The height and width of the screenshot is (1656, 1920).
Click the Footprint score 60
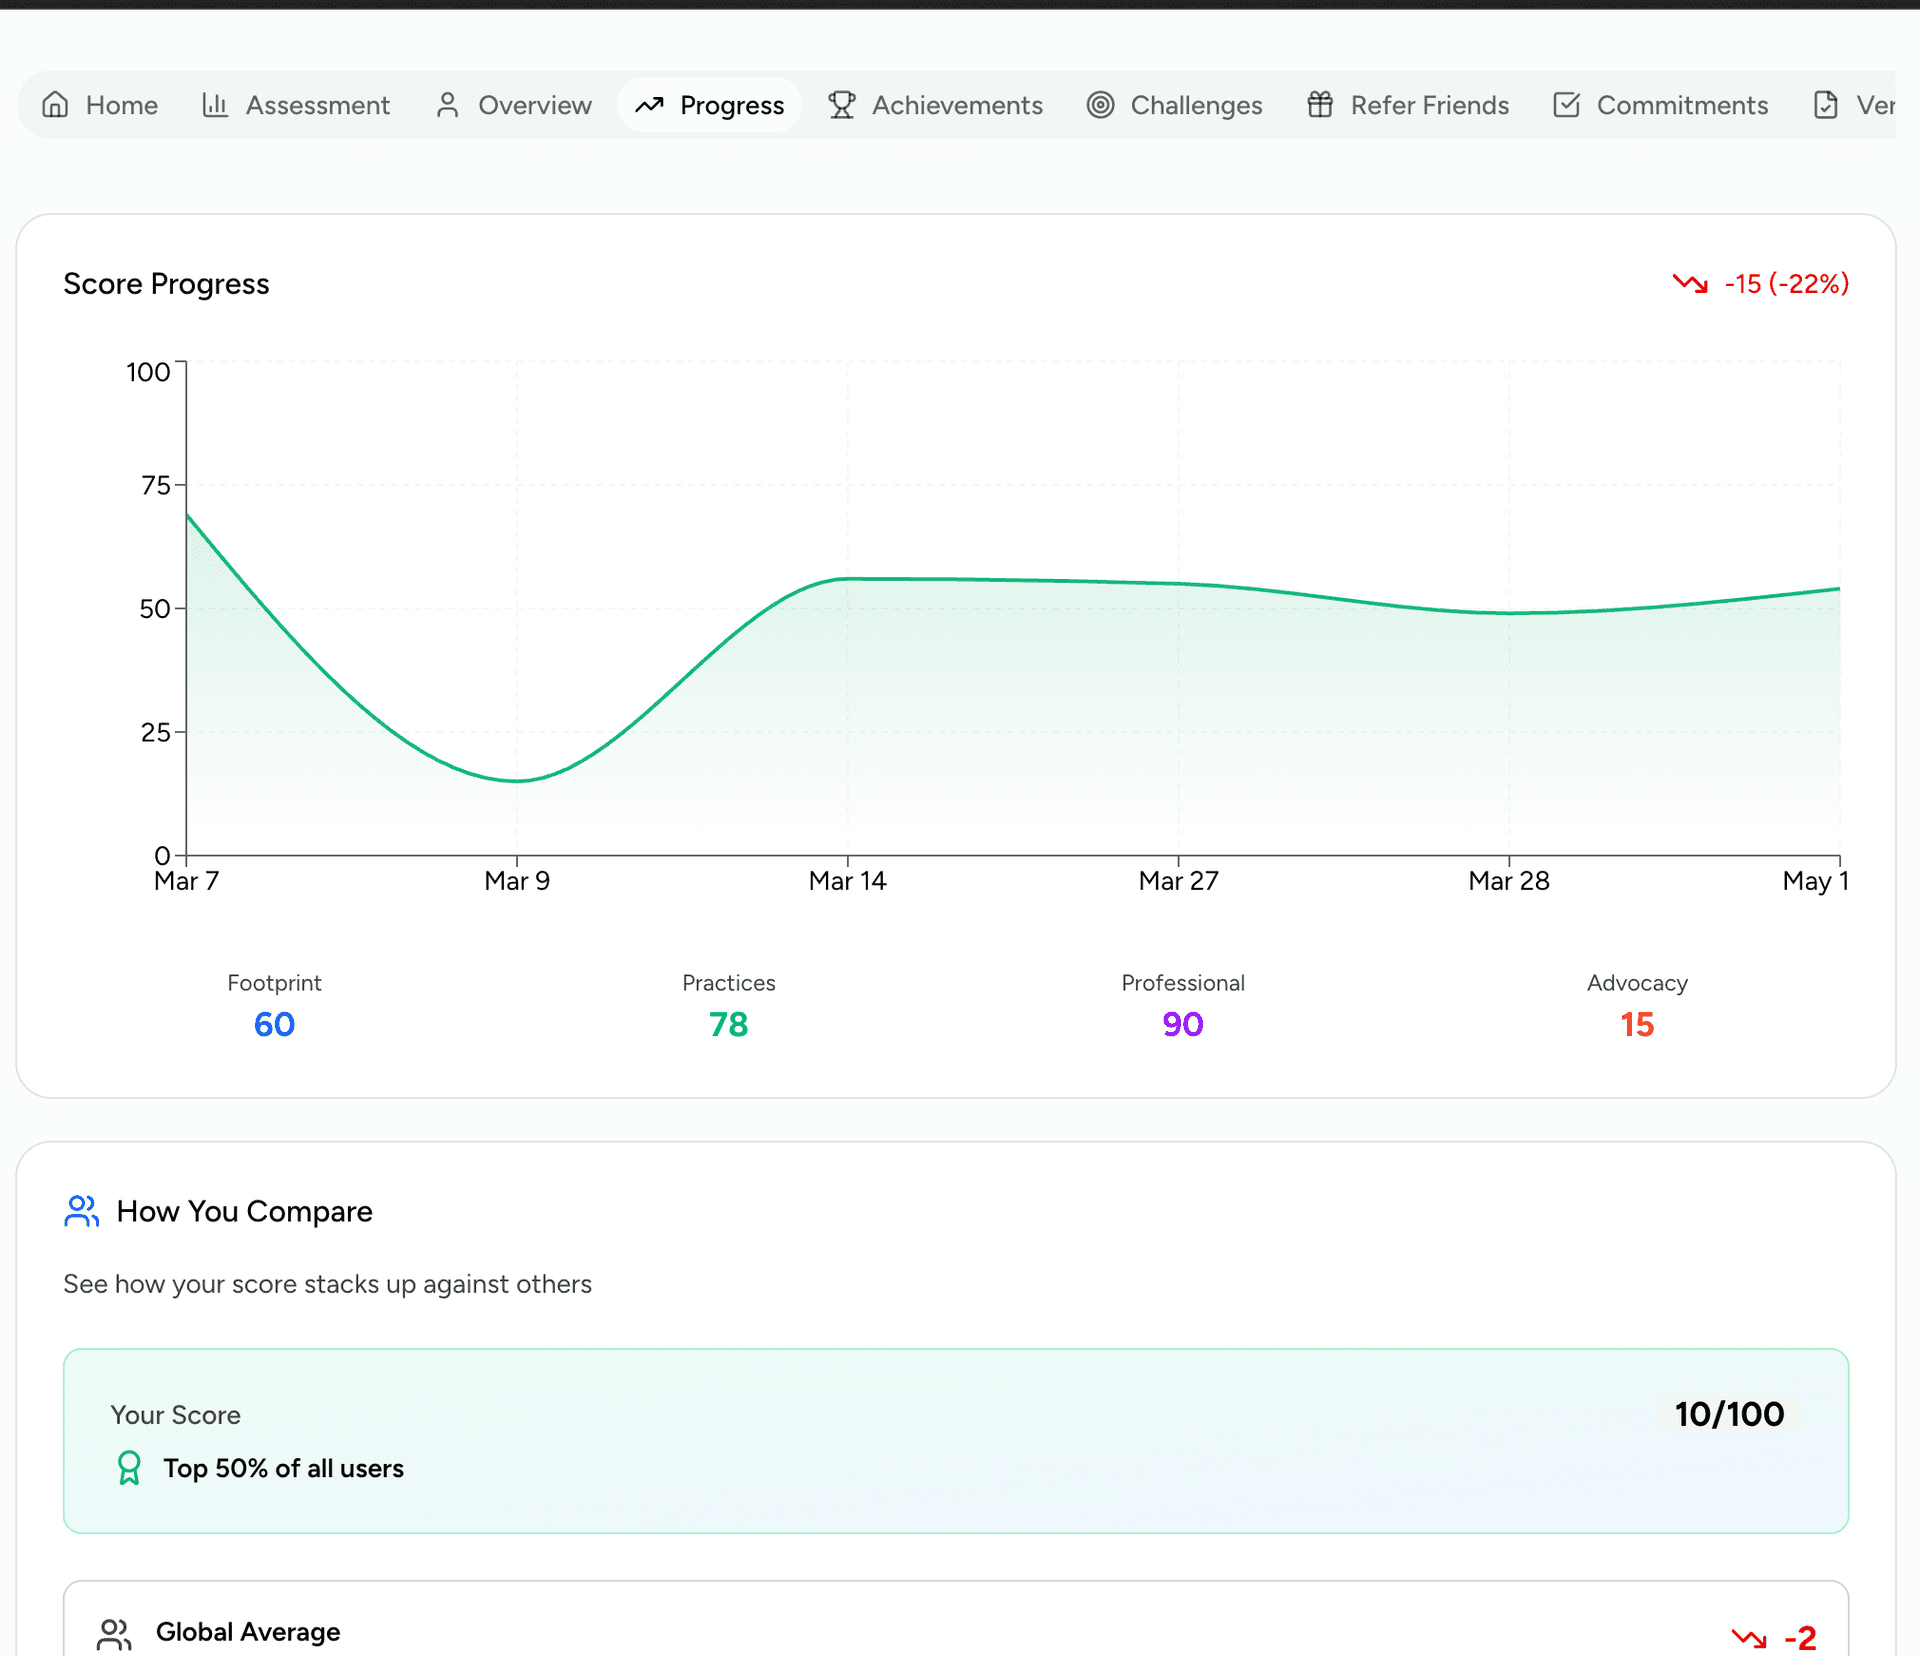coord(274,1024)
